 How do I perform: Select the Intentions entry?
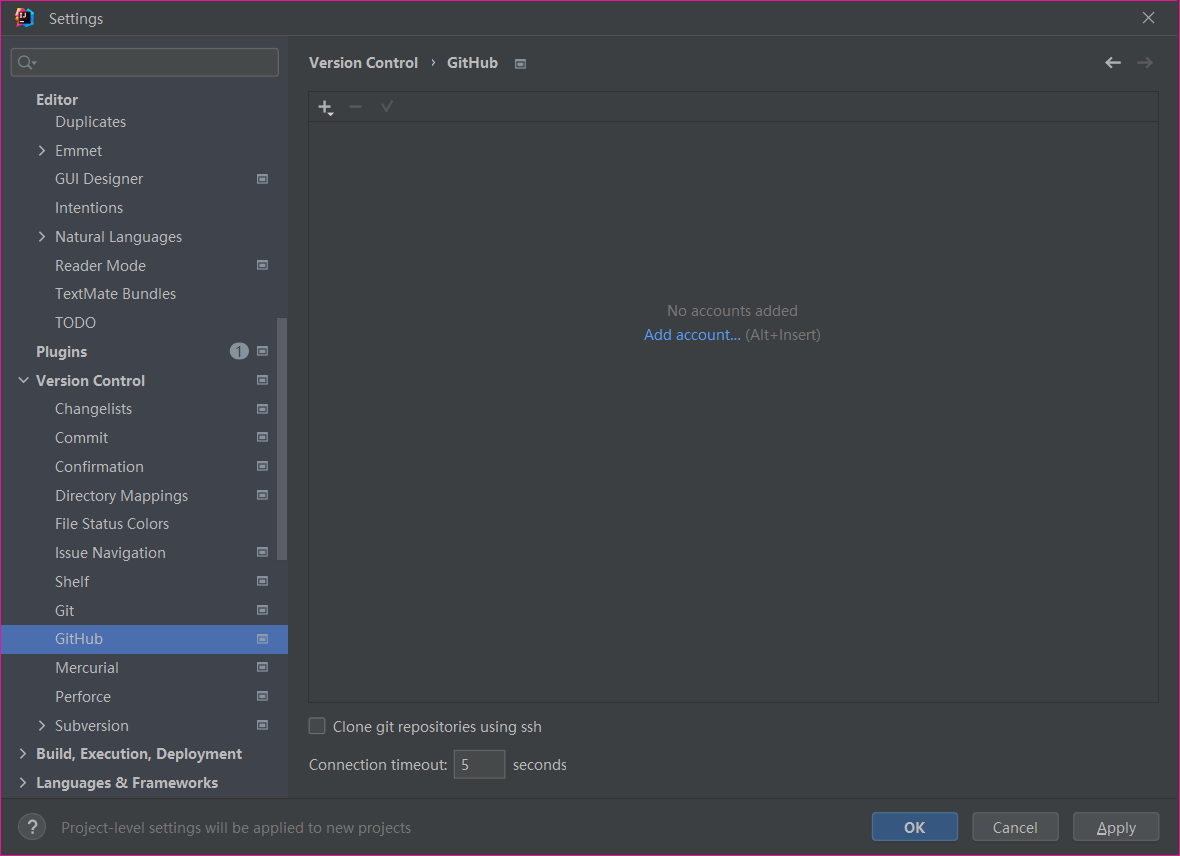click(89, 208)
